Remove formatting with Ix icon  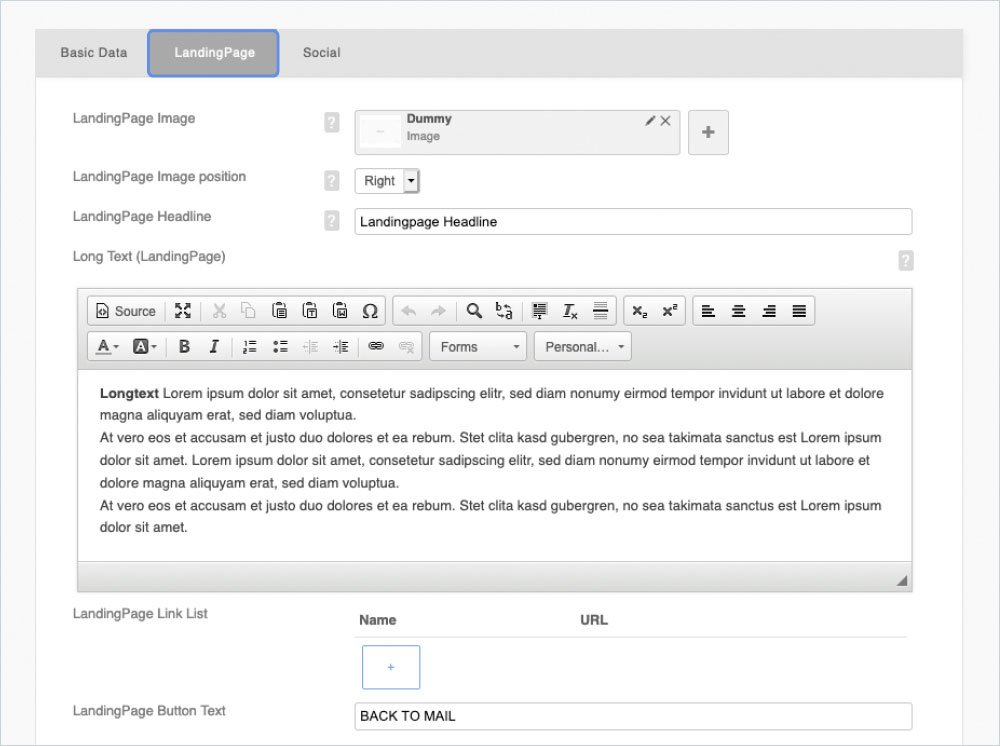pos(570,311)
